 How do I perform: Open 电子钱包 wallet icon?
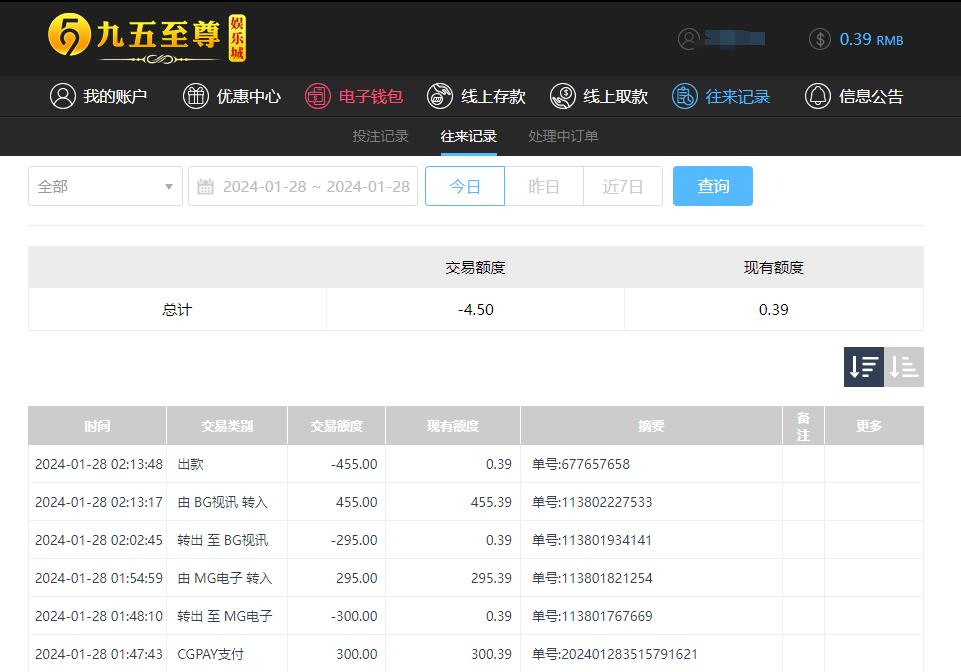(317, 96)
